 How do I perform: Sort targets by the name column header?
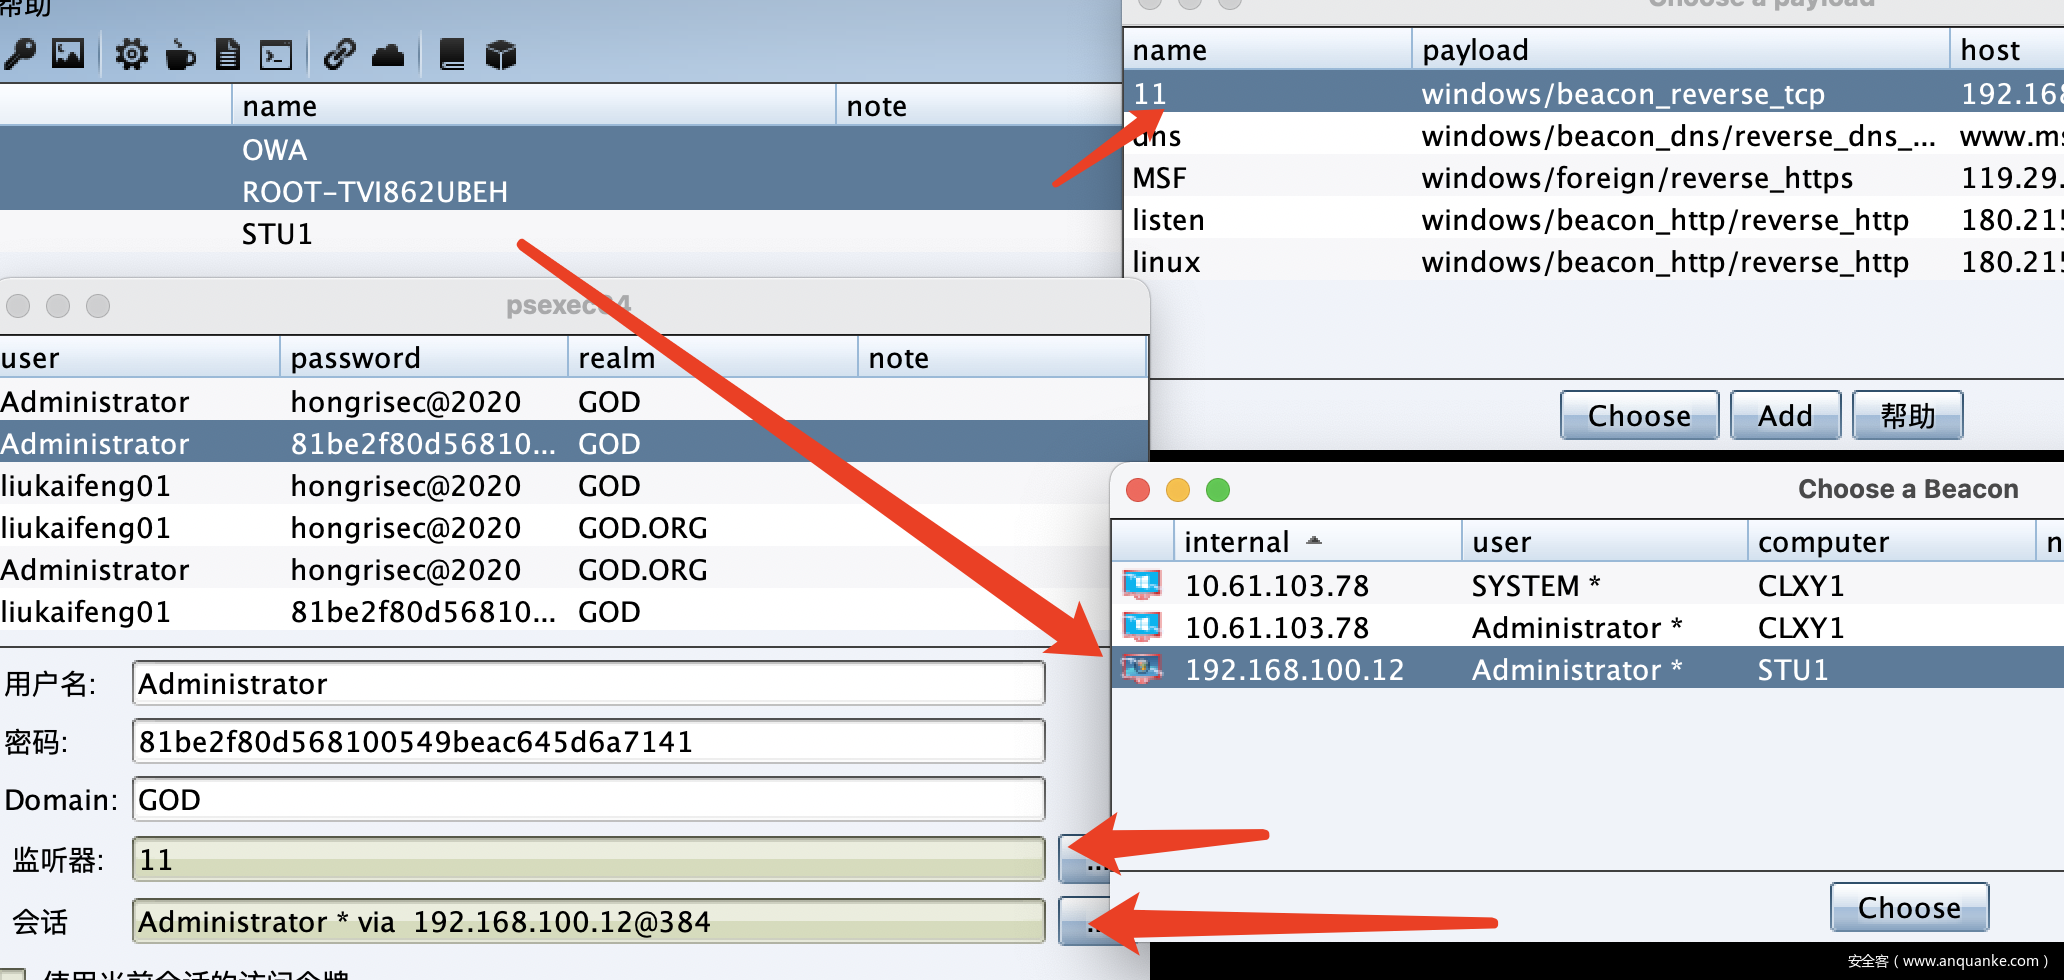533,105
